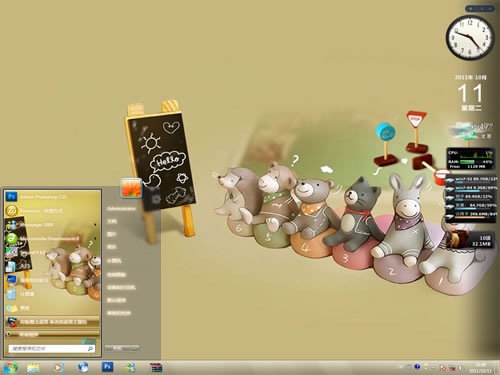Click the CPU and RAM meter gadget
Image resolution: width=500 pixels, height=375 pixels.
pyautogui.click(x=470, y=159)
